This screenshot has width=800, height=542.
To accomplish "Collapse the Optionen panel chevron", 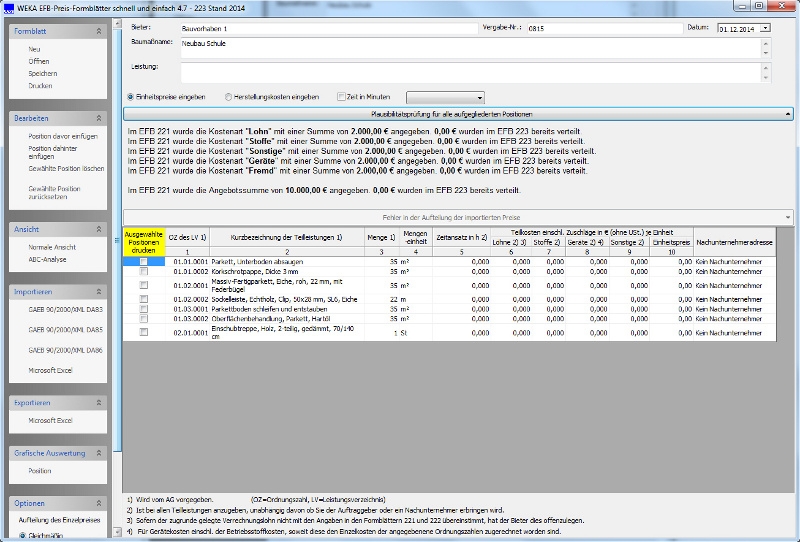I will [x=98, y=503].
